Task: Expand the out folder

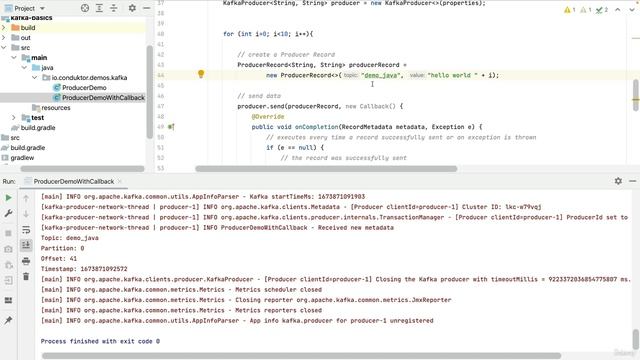Action: (4, 38)
